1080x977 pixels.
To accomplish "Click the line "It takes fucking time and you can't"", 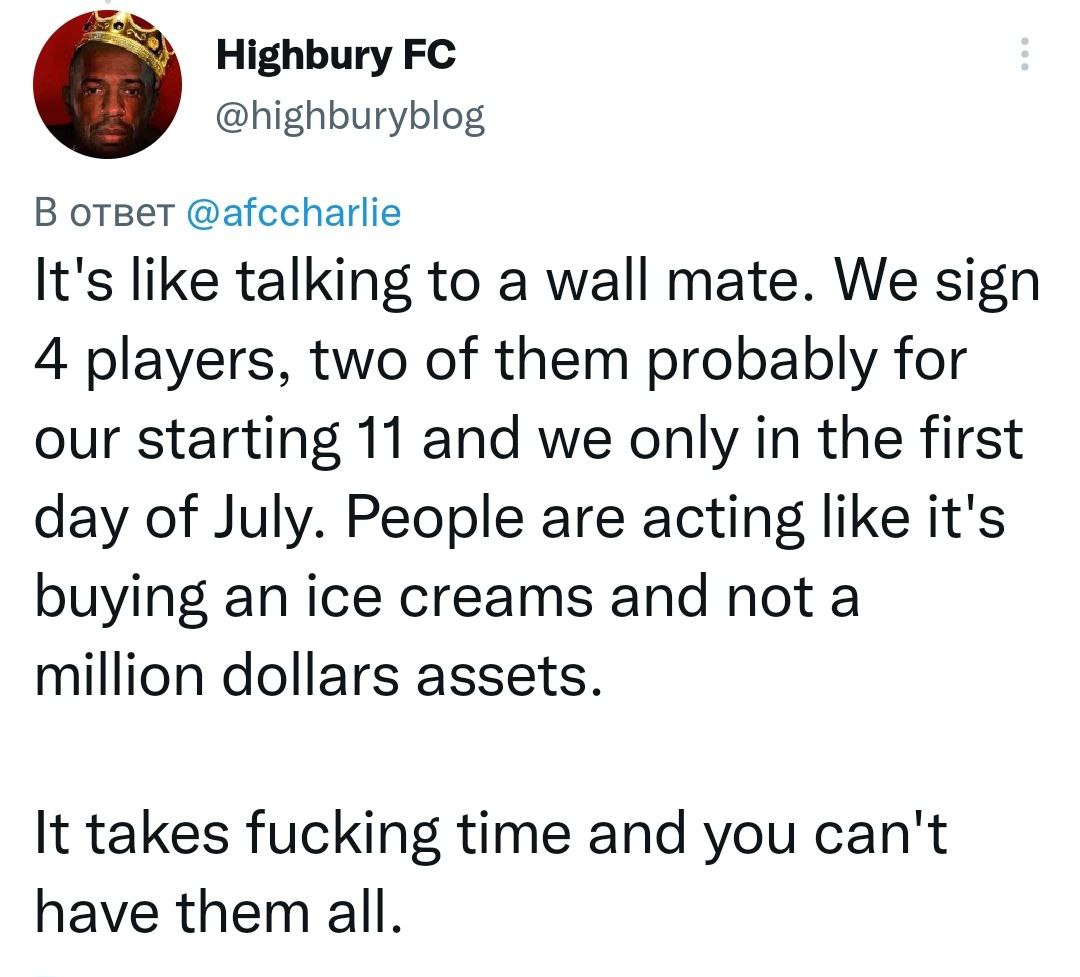I will pos(490,834).
